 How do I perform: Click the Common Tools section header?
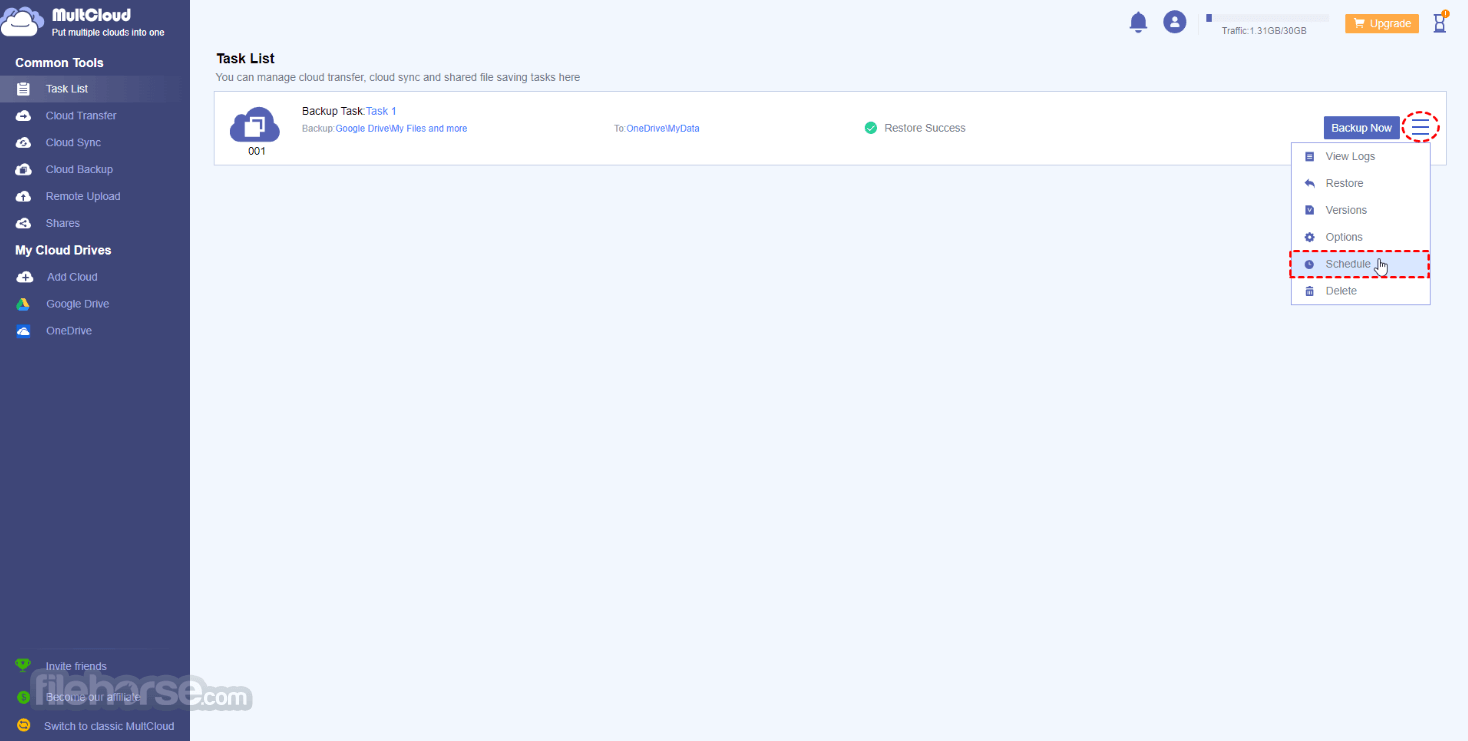click(x=59, y=63)
